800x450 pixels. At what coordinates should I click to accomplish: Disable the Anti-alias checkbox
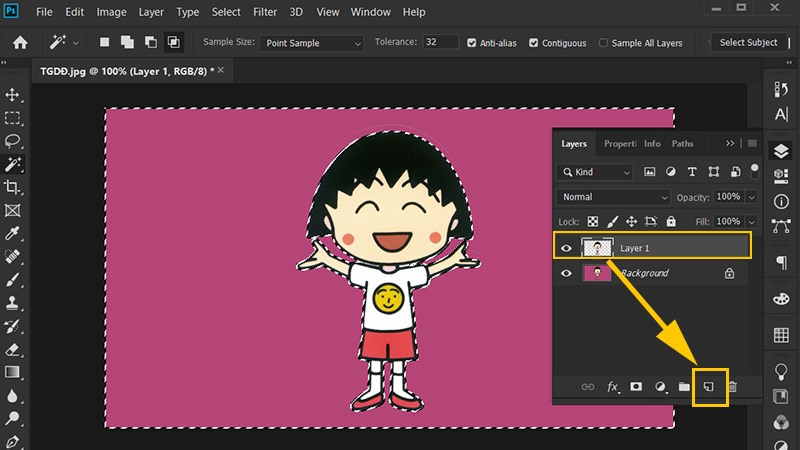[x=473, y=43]
